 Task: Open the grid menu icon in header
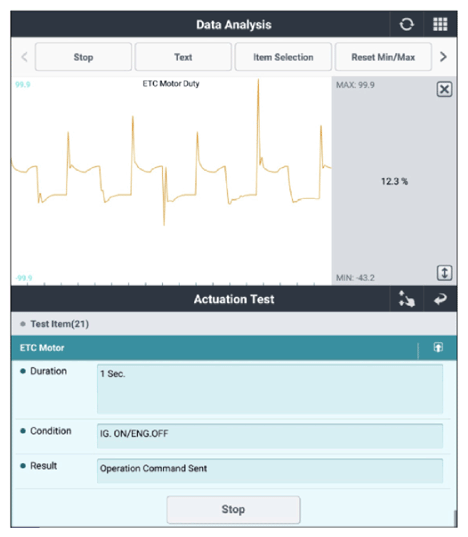click(440, 24)
